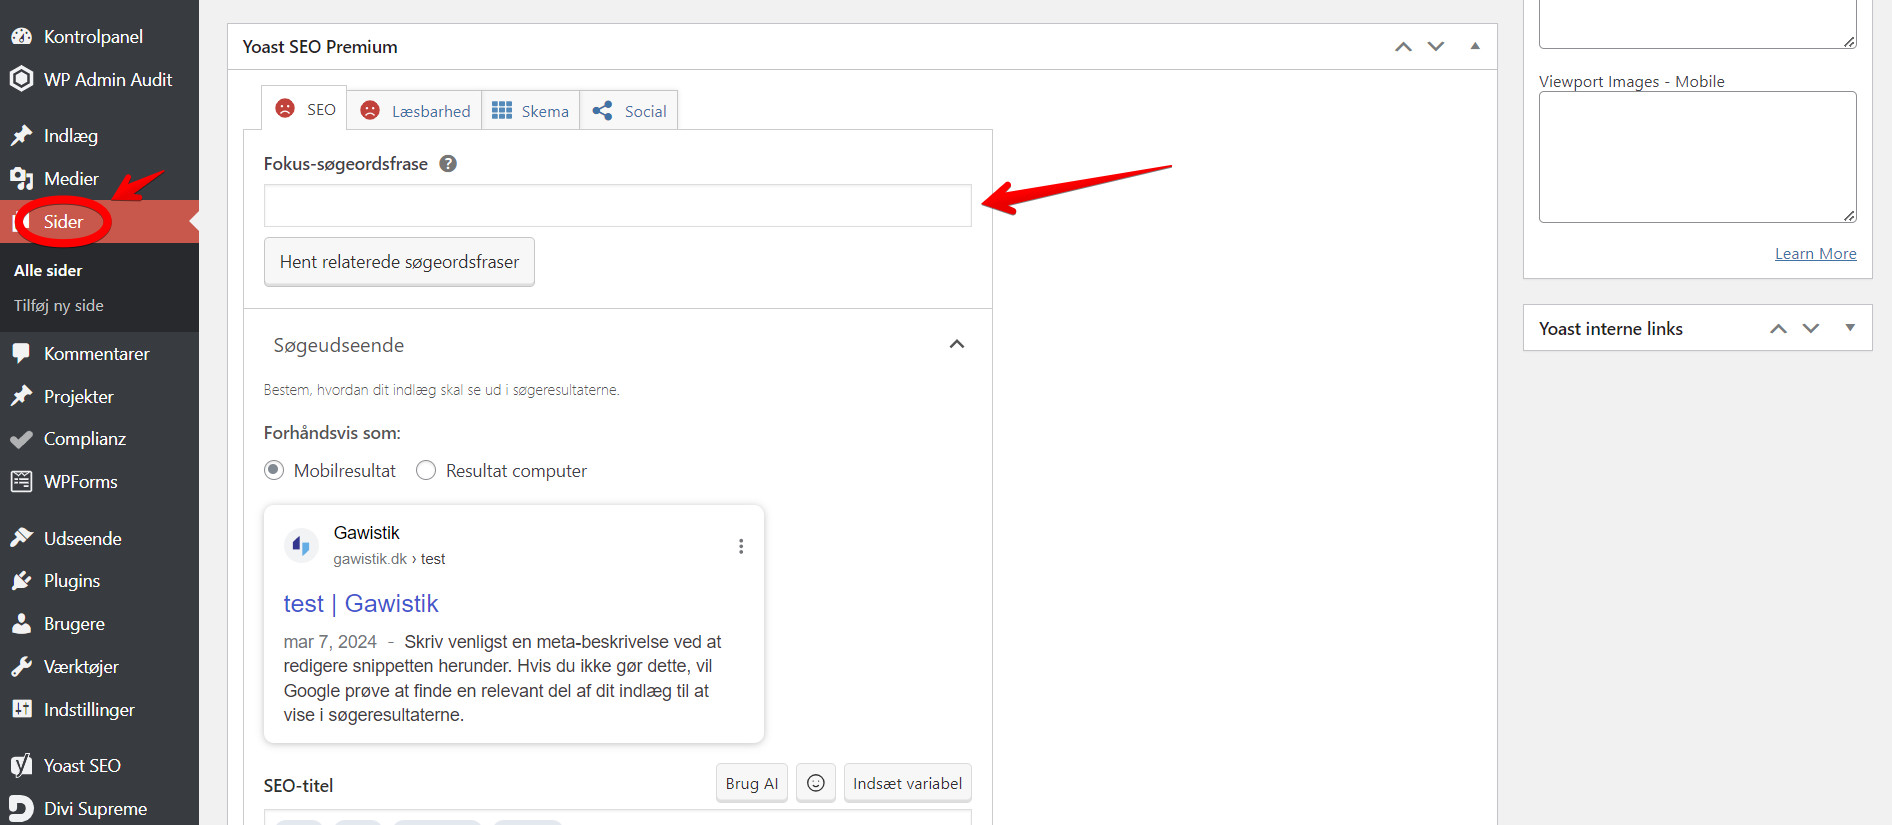Expand the Yoast interne links panel

pos(1850,328)
